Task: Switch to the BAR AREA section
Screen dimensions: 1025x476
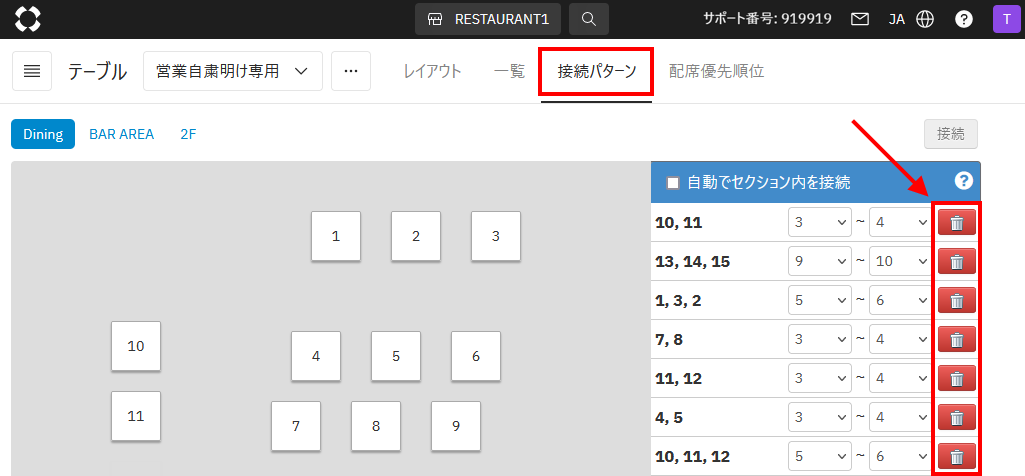Action: click(122, 134)
